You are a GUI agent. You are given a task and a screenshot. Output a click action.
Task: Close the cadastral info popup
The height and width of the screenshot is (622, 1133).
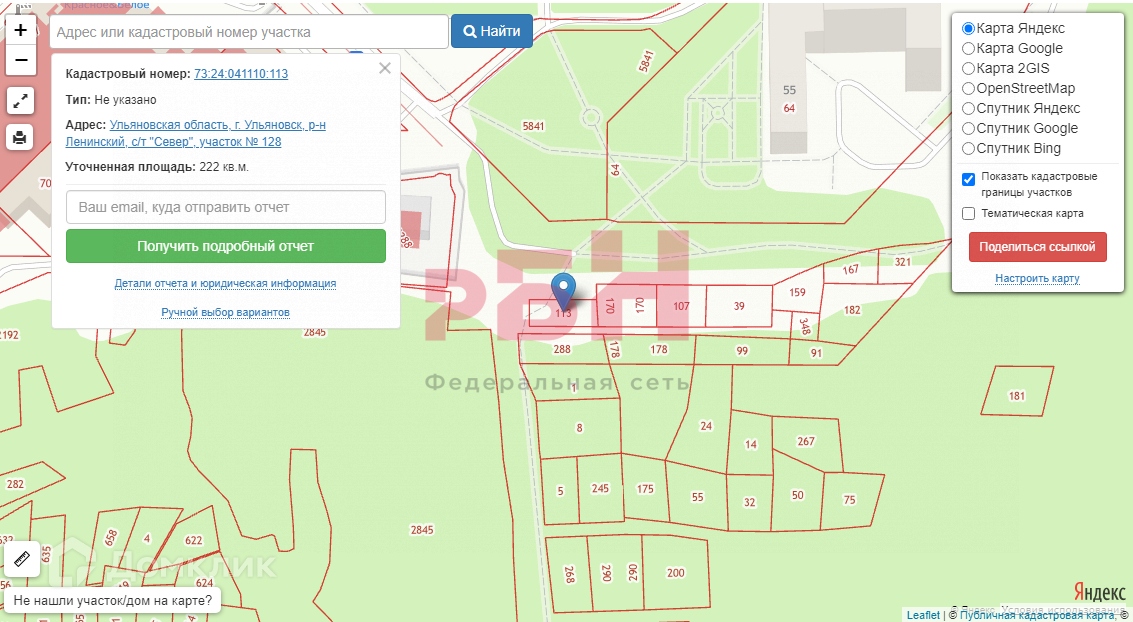pyautogui.click(x=385, y=69)
